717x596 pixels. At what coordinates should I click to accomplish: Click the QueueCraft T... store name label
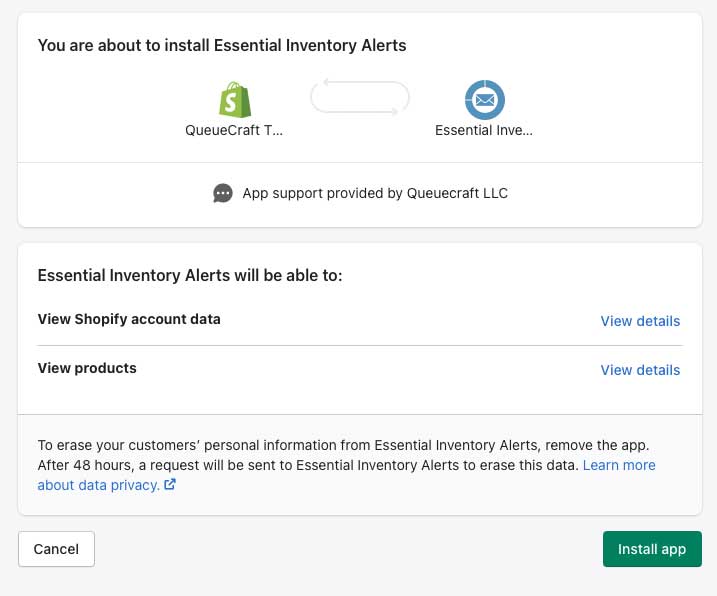[234, 130]
